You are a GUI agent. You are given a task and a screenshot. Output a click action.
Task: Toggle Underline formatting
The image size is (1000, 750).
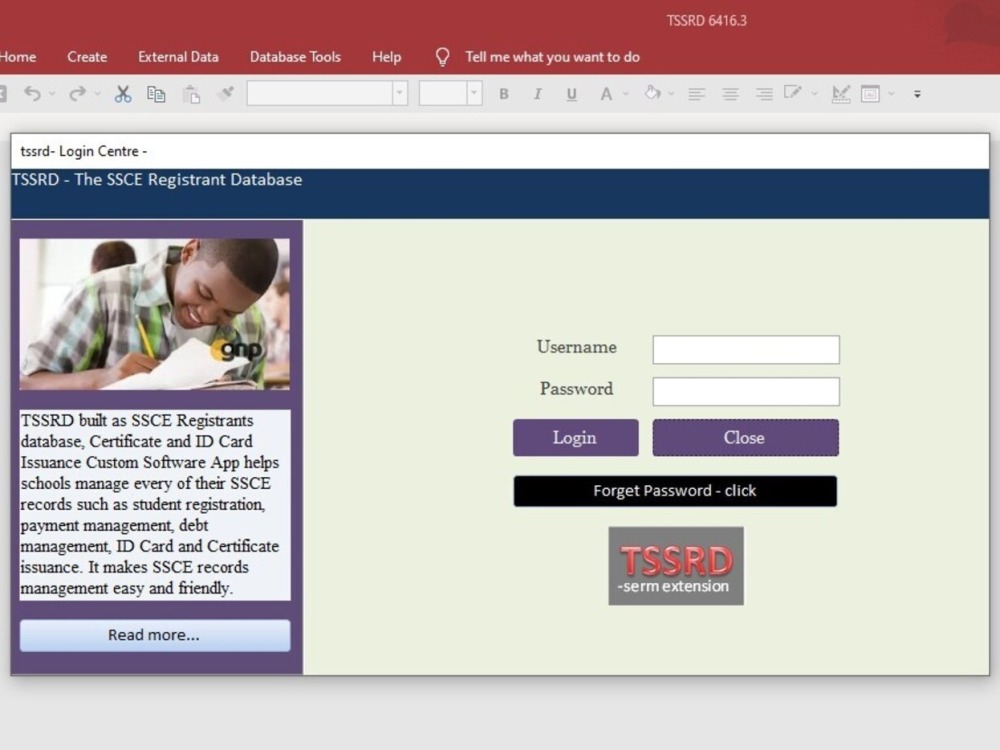pos(571,94)
